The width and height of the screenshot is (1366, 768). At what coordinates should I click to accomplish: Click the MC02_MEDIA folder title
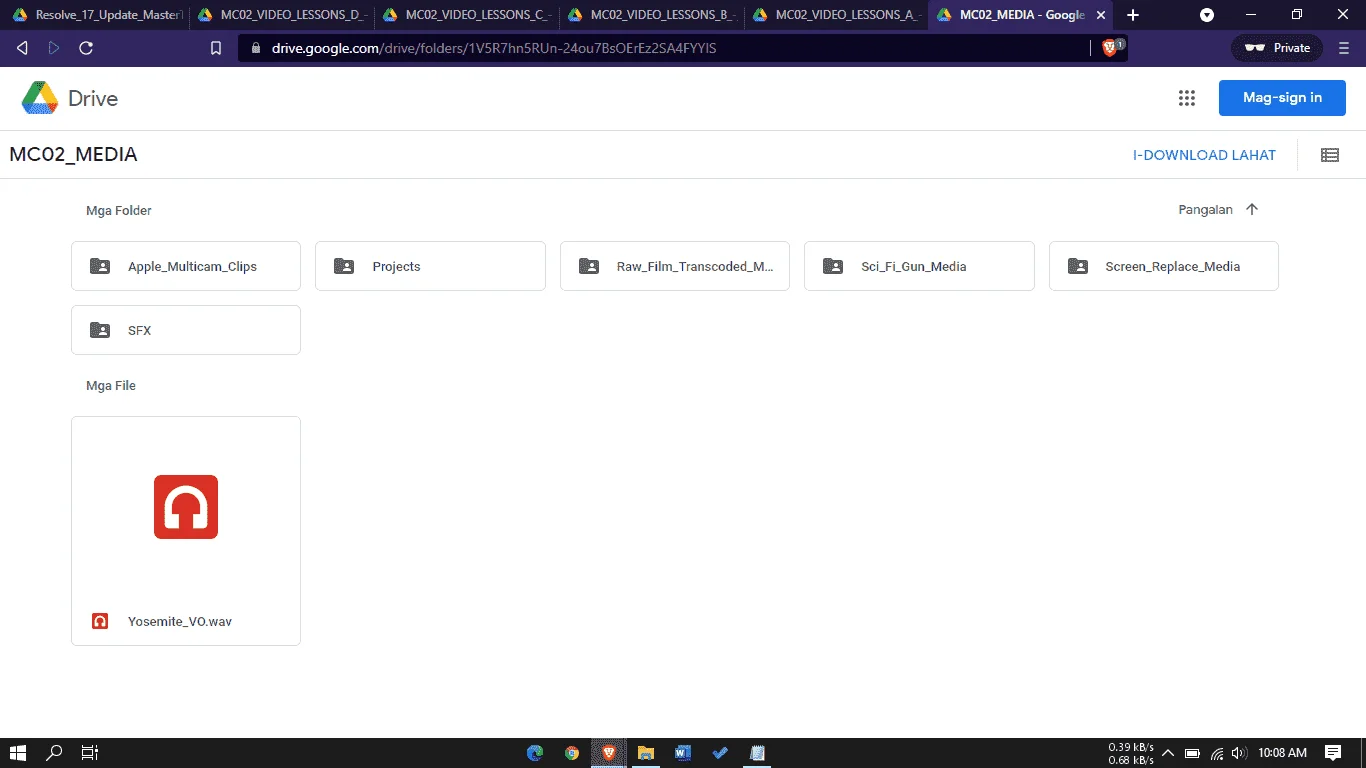73,154
